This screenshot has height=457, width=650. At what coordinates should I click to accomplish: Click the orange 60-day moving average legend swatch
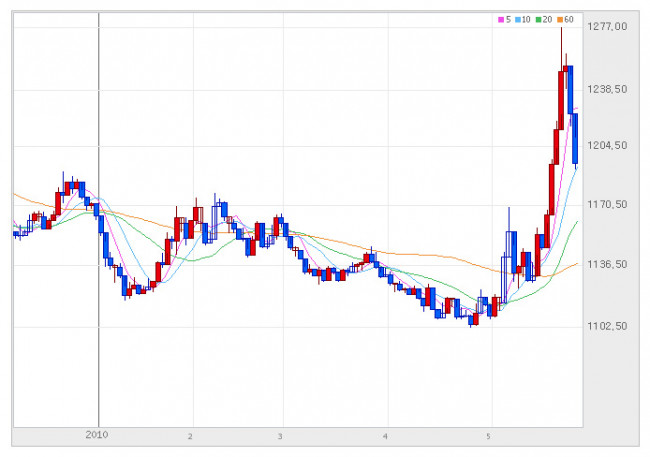(560, 19)
